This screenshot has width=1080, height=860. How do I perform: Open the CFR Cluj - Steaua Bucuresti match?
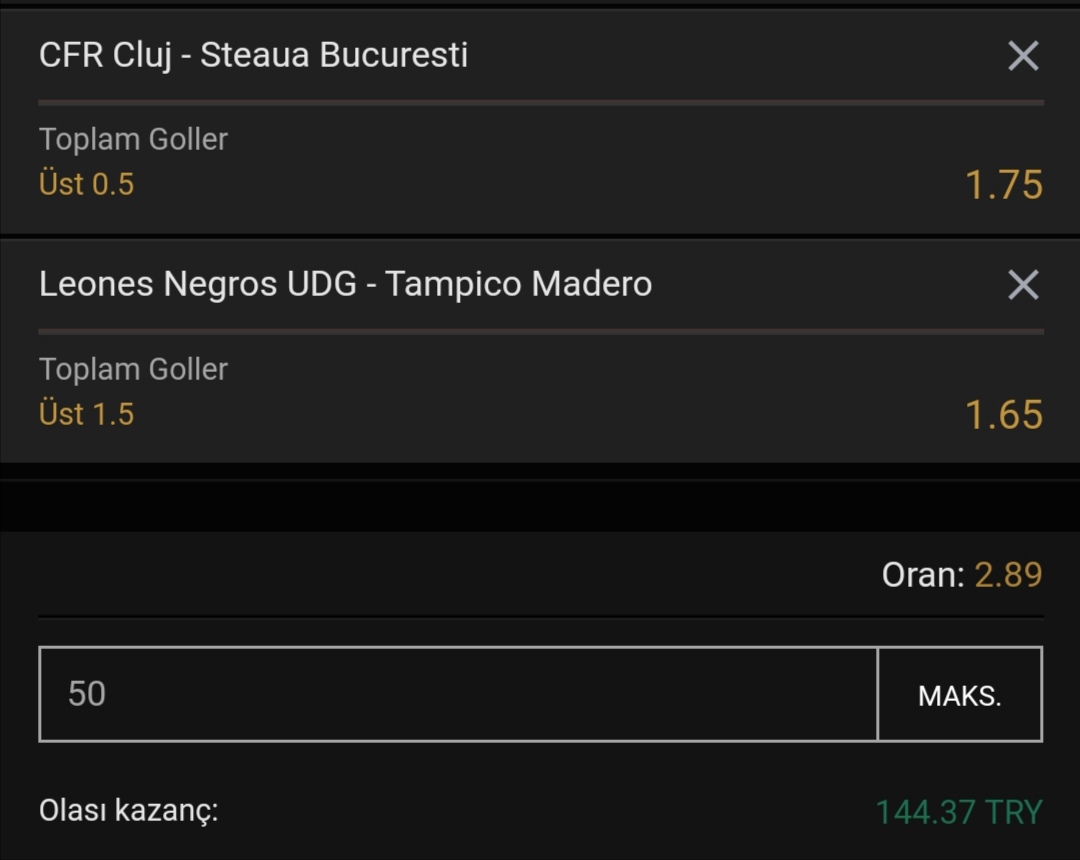click(253, 55)
